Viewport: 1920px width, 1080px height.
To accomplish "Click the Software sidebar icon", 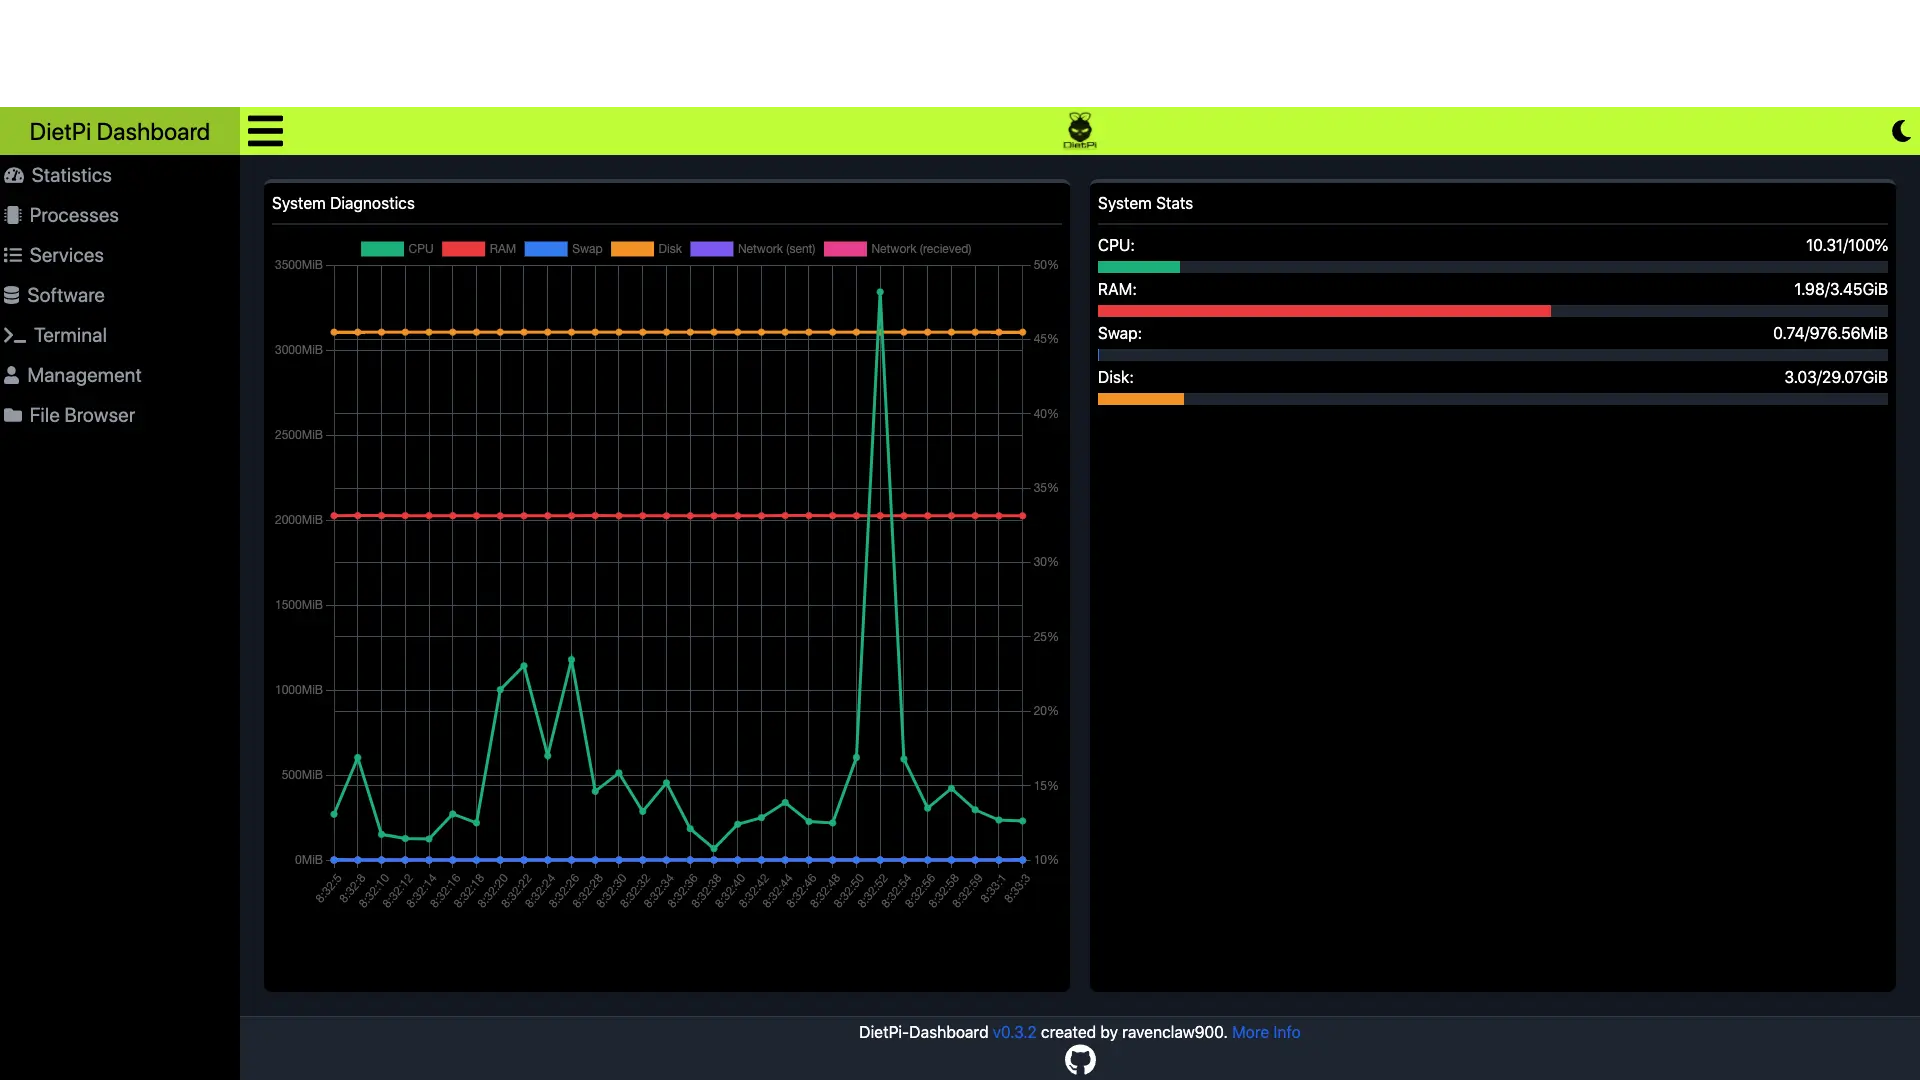I will [x=11, y=295].
